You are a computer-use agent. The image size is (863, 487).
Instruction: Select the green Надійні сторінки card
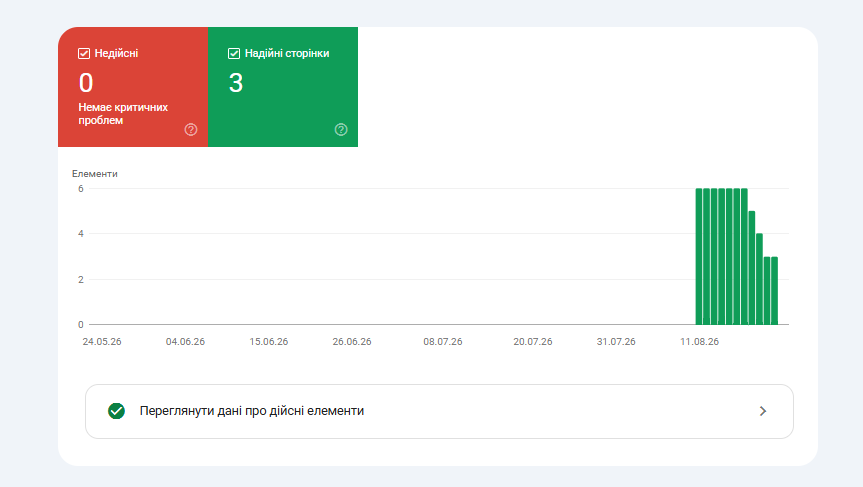[283, 87]
